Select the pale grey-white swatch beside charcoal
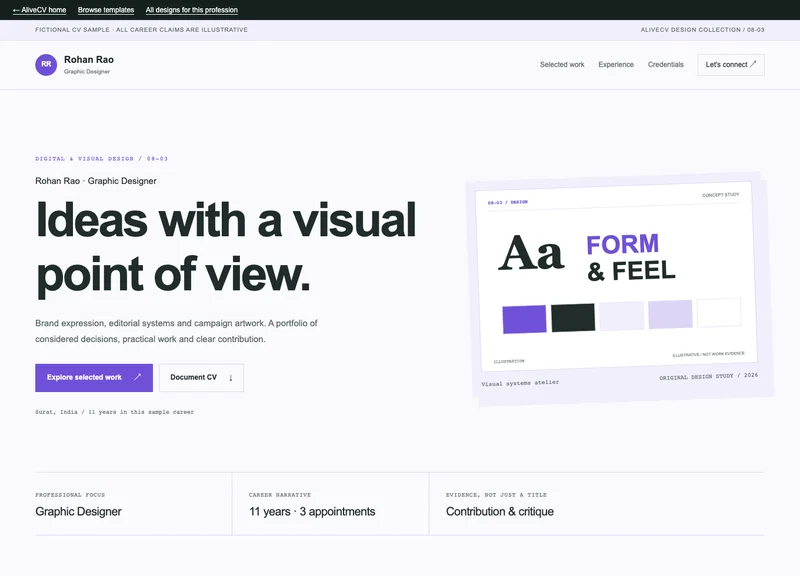 (621, 316)
